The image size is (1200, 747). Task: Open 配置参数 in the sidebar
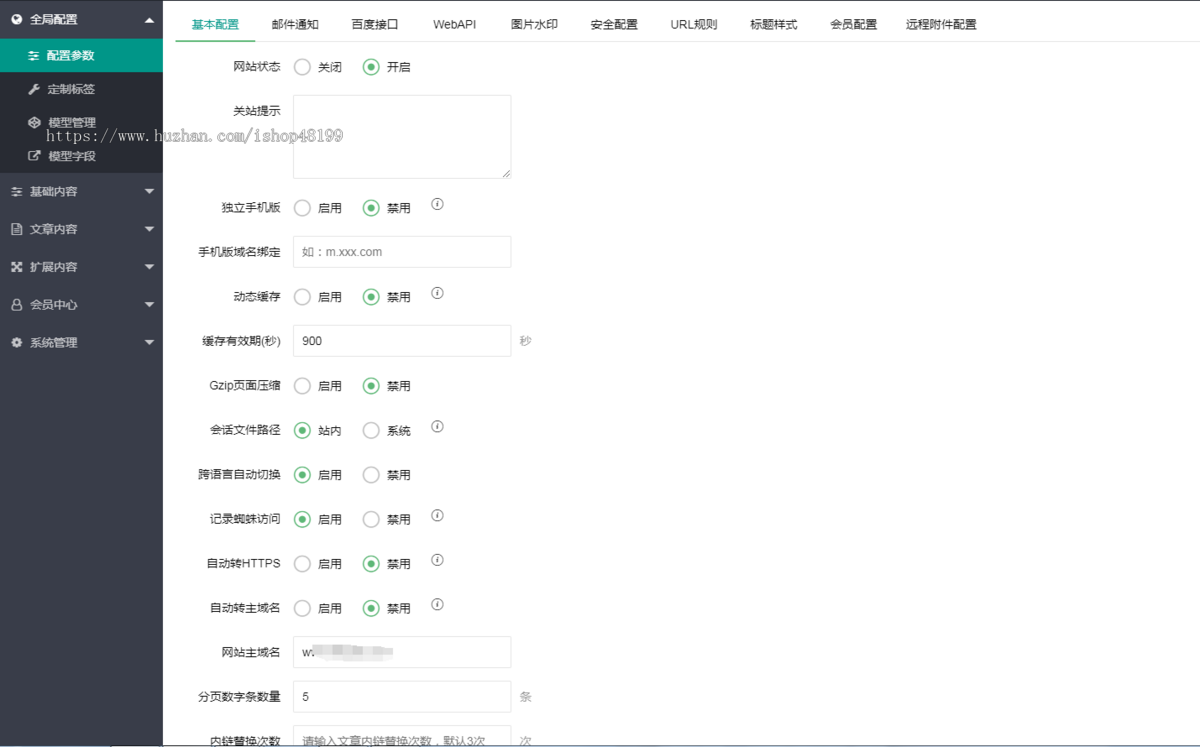click(81, 56)
